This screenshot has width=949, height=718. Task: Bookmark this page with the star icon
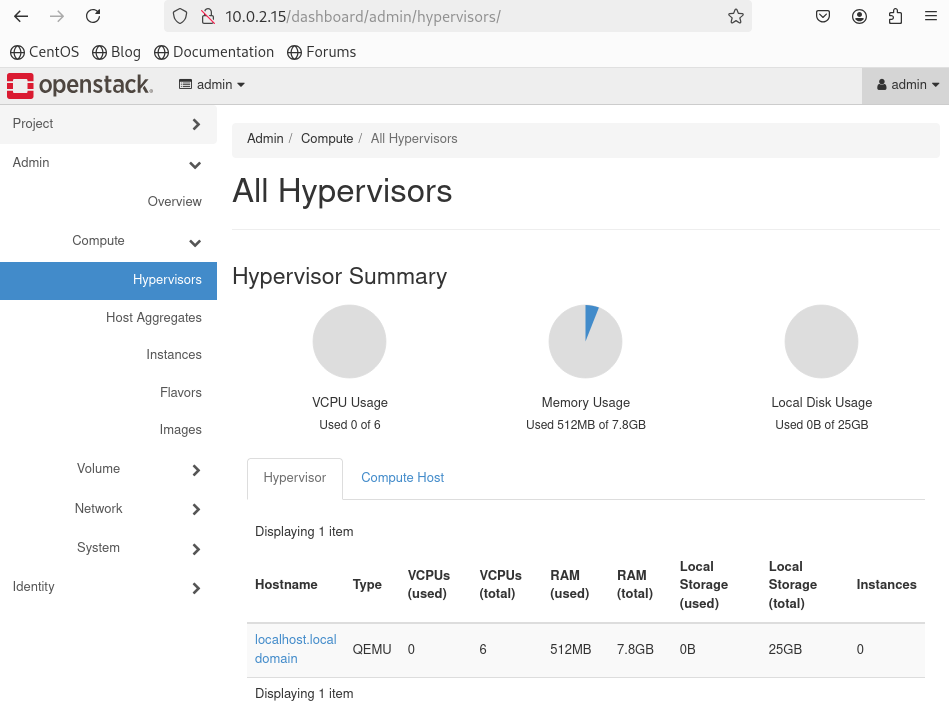pos(736,16)
